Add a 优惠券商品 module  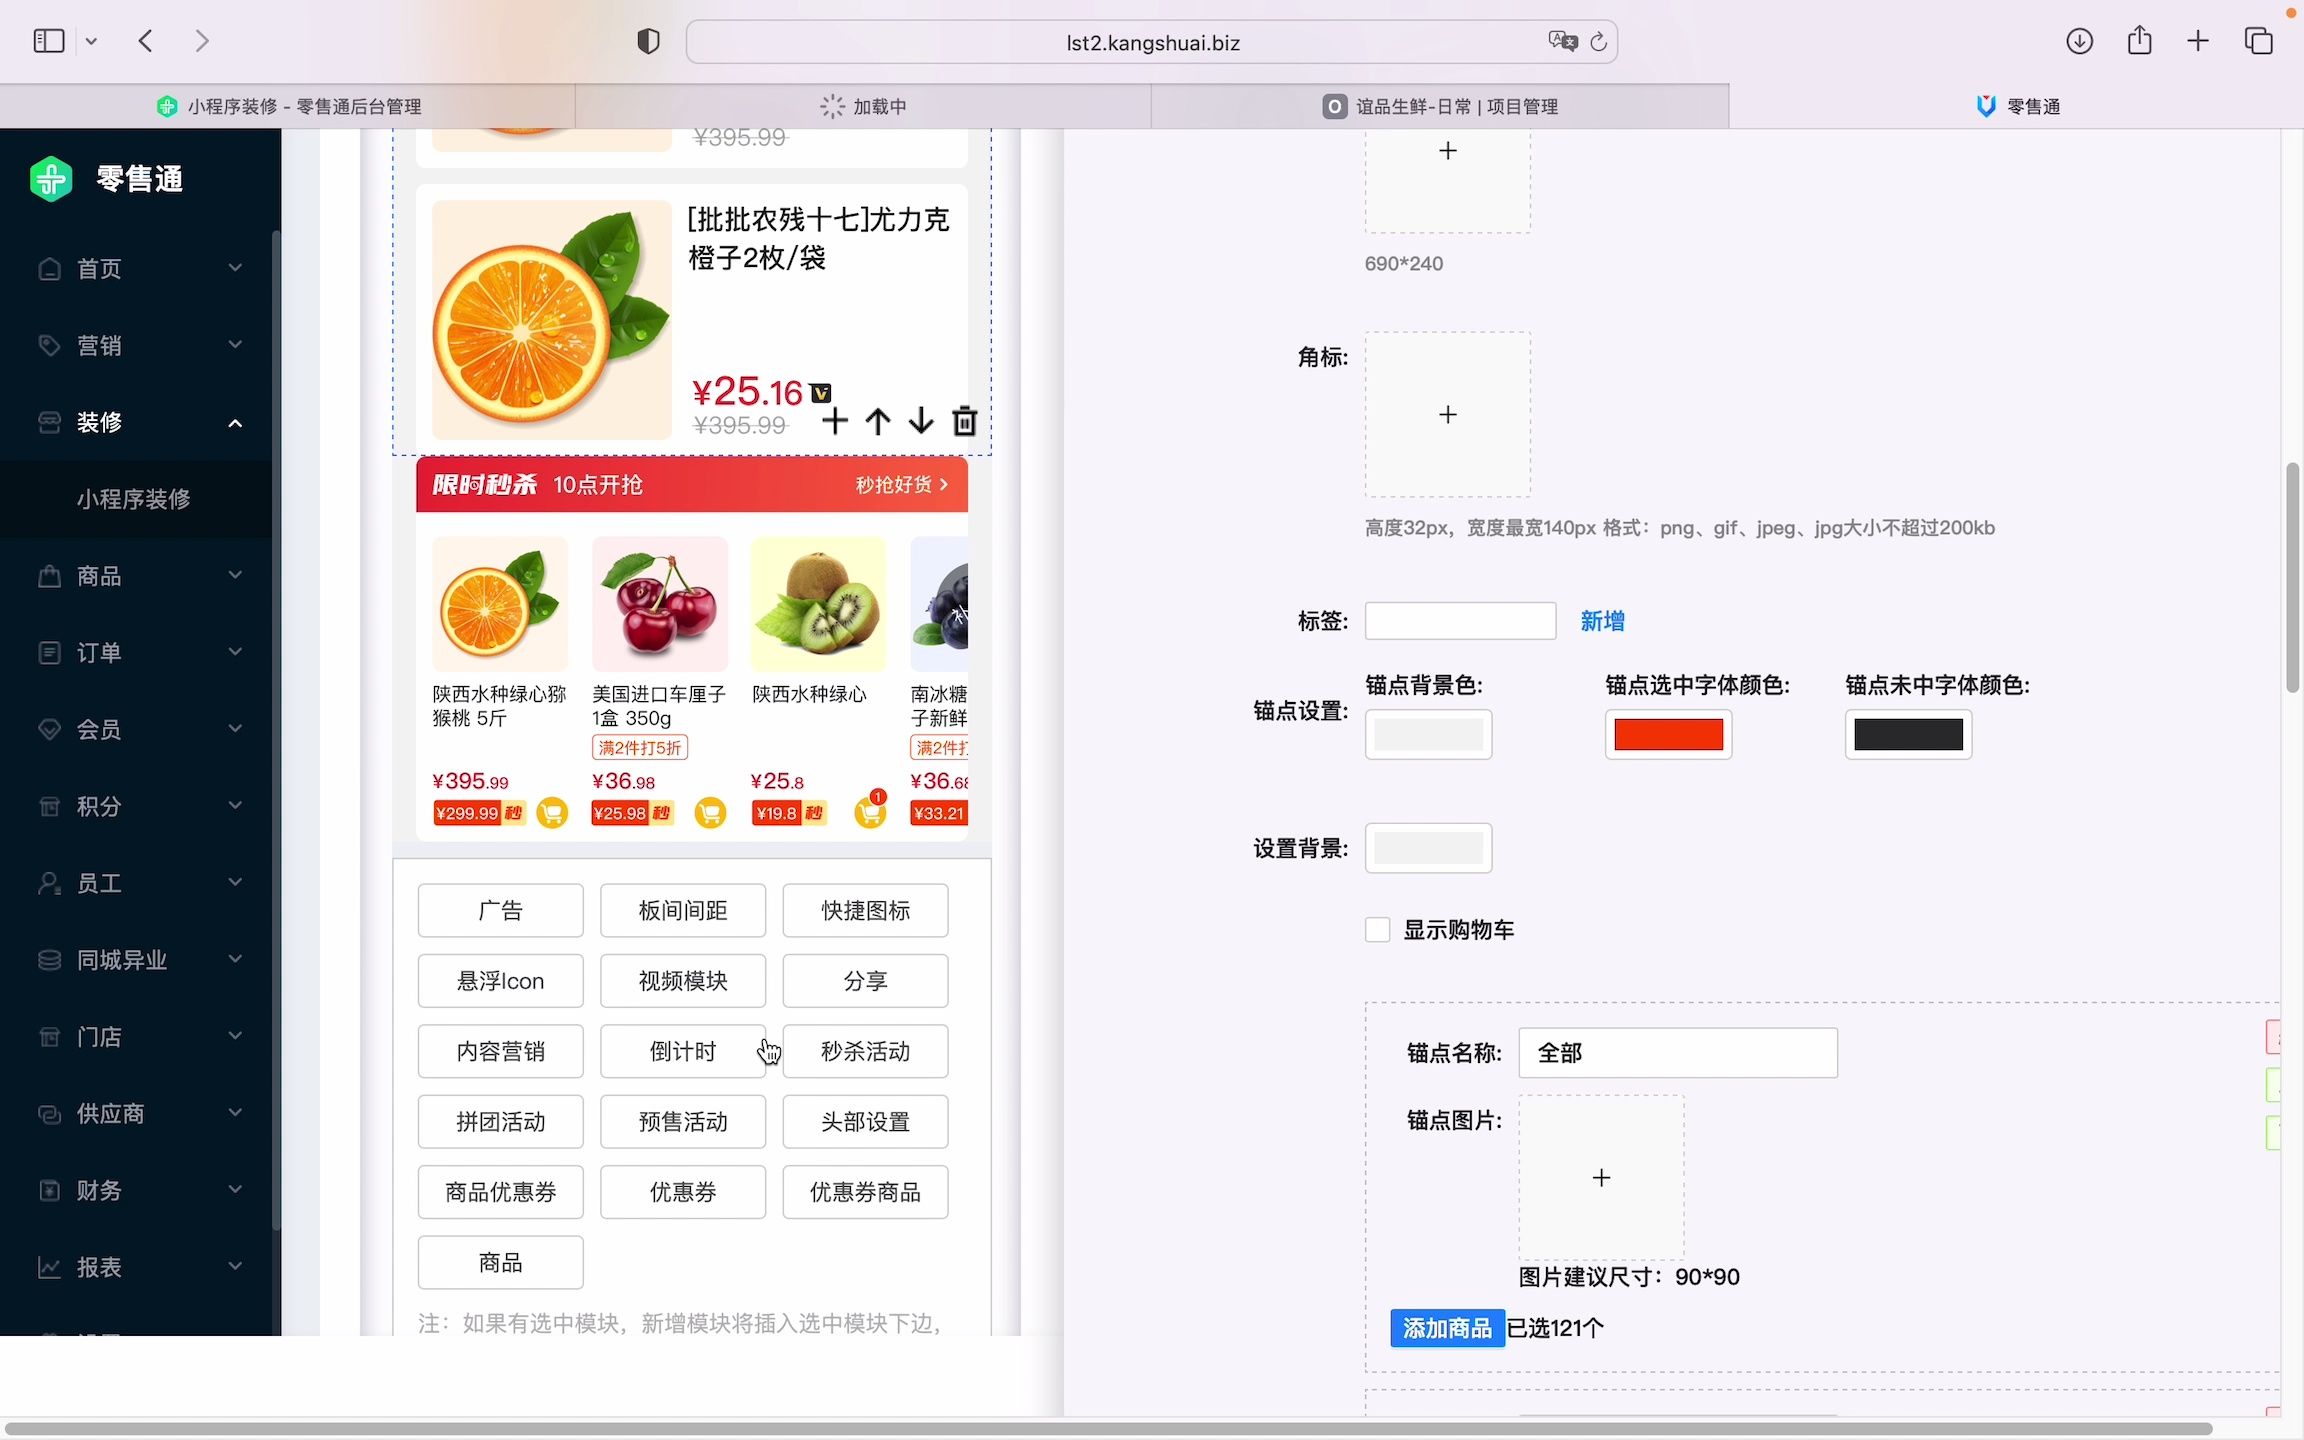tap(865, 1192)
